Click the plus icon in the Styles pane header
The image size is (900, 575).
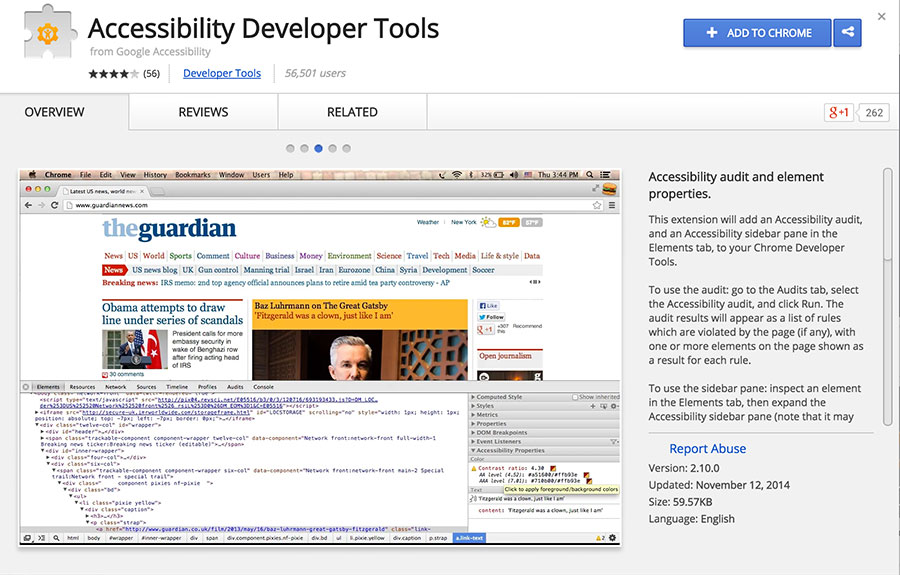[593, 406]
